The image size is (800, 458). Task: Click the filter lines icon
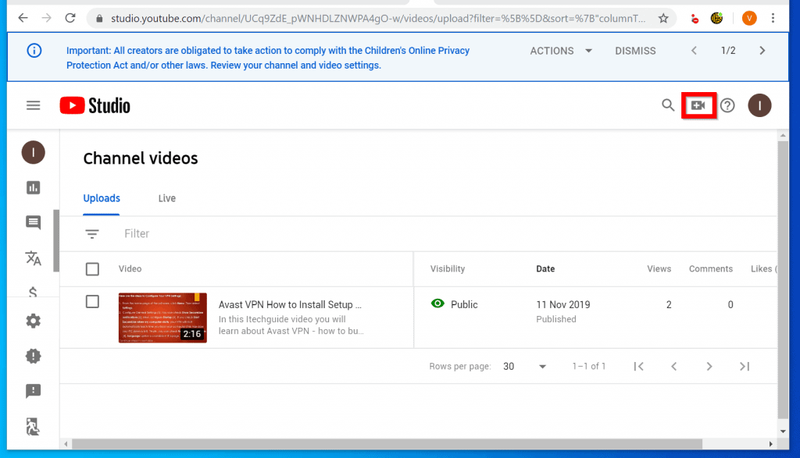[x=92, y=234]
